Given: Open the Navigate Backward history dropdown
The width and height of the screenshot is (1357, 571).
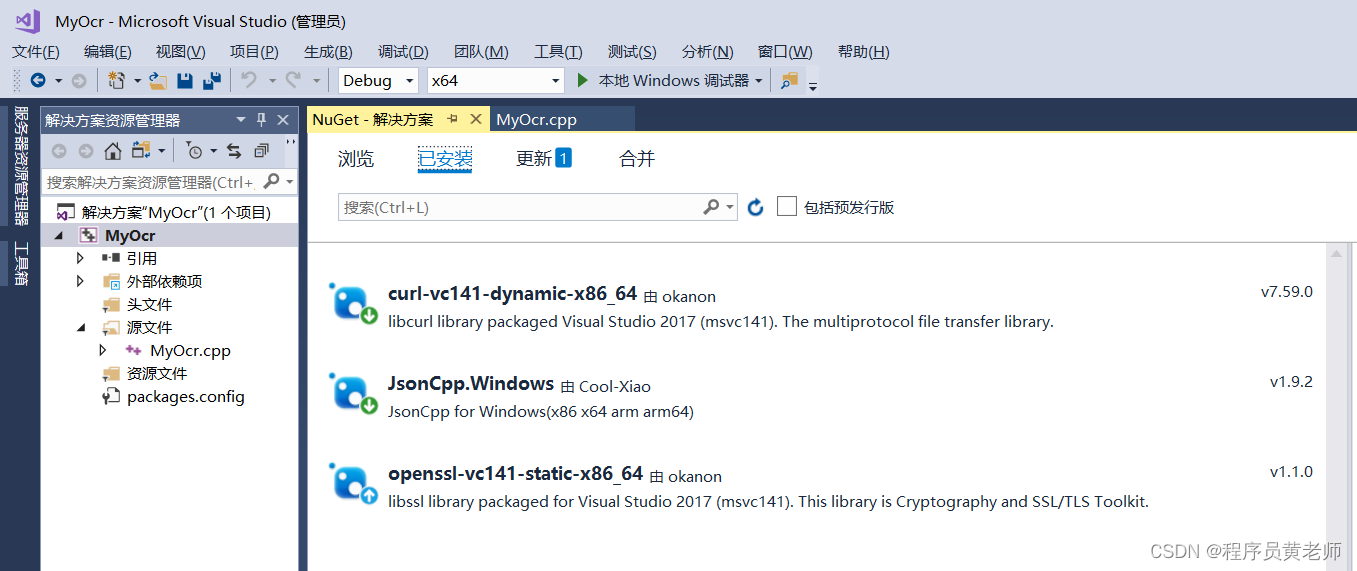Looking at the screenshot, I should tap(59, 81).
